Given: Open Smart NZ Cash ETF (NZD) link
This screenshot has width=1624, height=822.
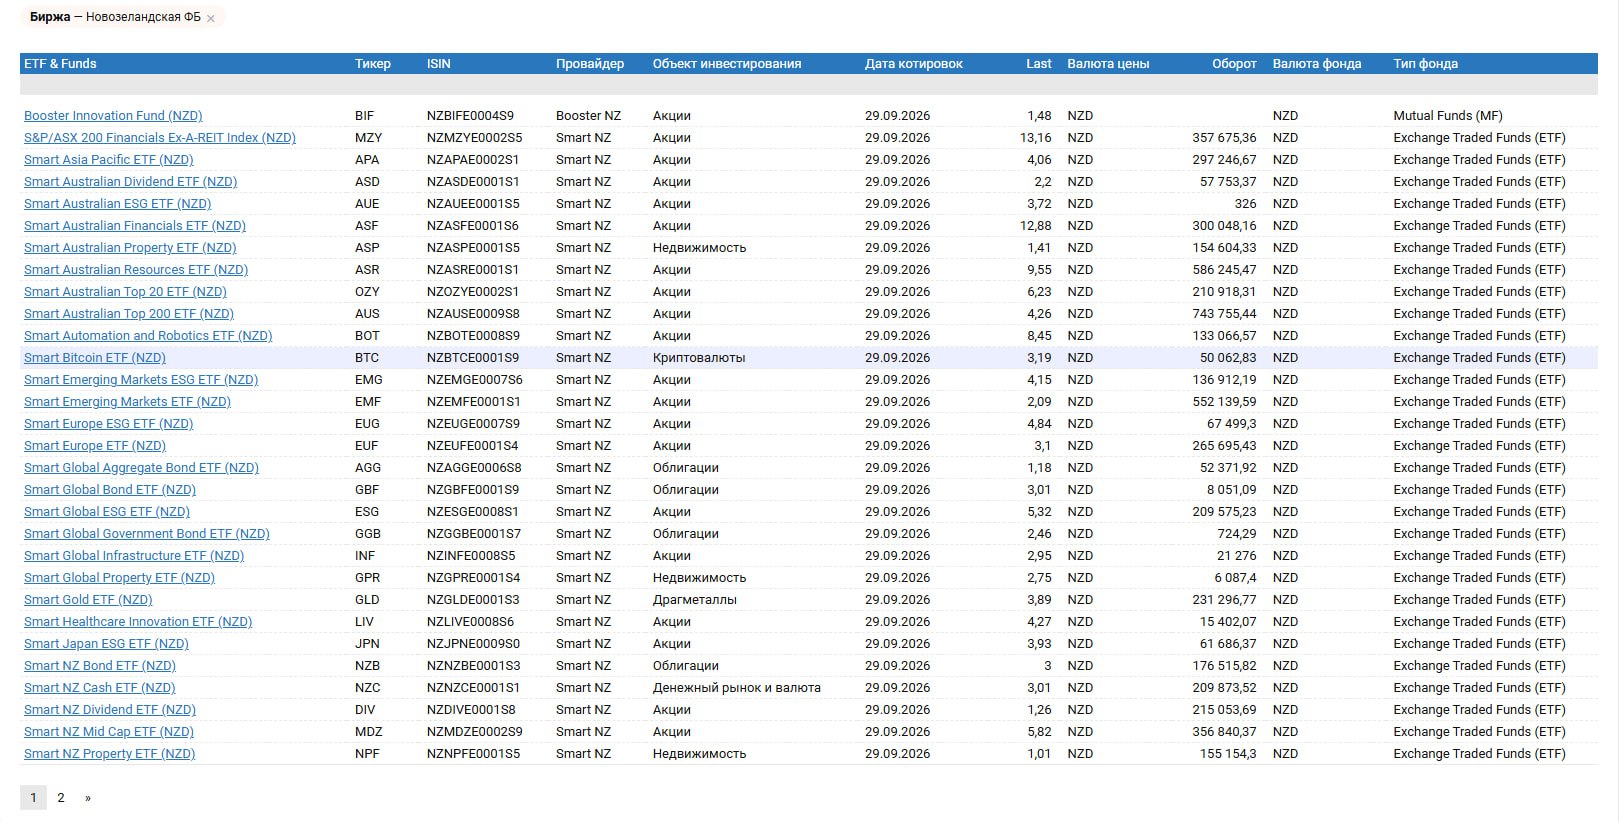Looking at the screenshot, I should (100, 688).
